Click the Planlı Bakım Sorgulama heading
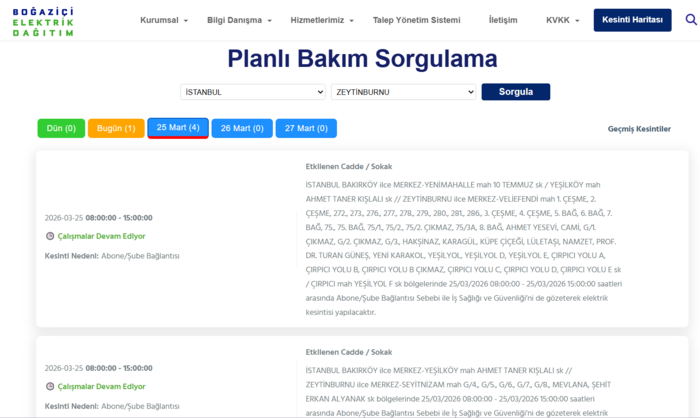This screenshot has height=418, width=700. click(362, 59)
